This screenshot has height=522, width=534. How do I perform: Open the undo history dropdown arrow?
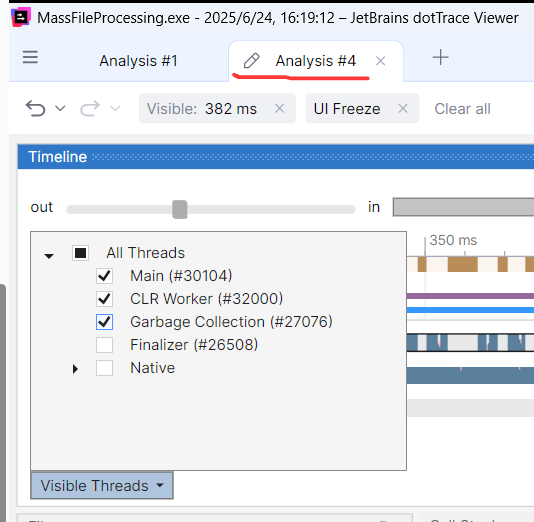click(x=60, y=109)
